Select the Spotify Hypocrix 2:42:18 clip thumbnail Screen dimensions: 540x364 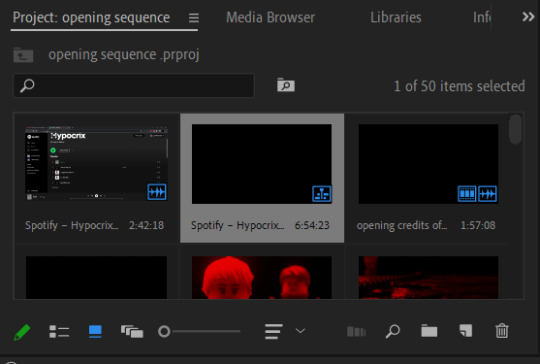[96, 164]
